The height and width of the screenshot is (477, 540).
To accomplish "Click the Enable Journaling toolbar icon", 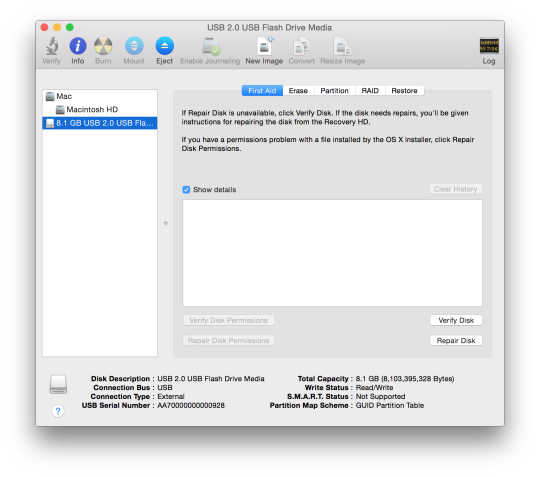I will pyautogui.click(x=210, y=46).
